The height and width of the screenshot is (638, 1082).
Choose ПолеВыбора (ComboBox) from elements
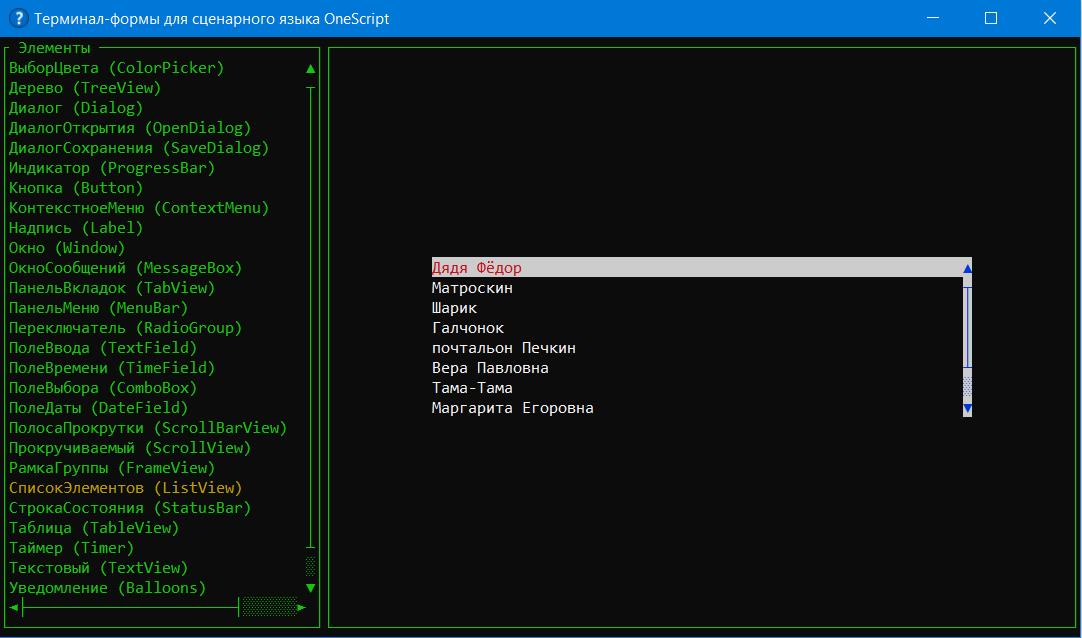(102, 388)
